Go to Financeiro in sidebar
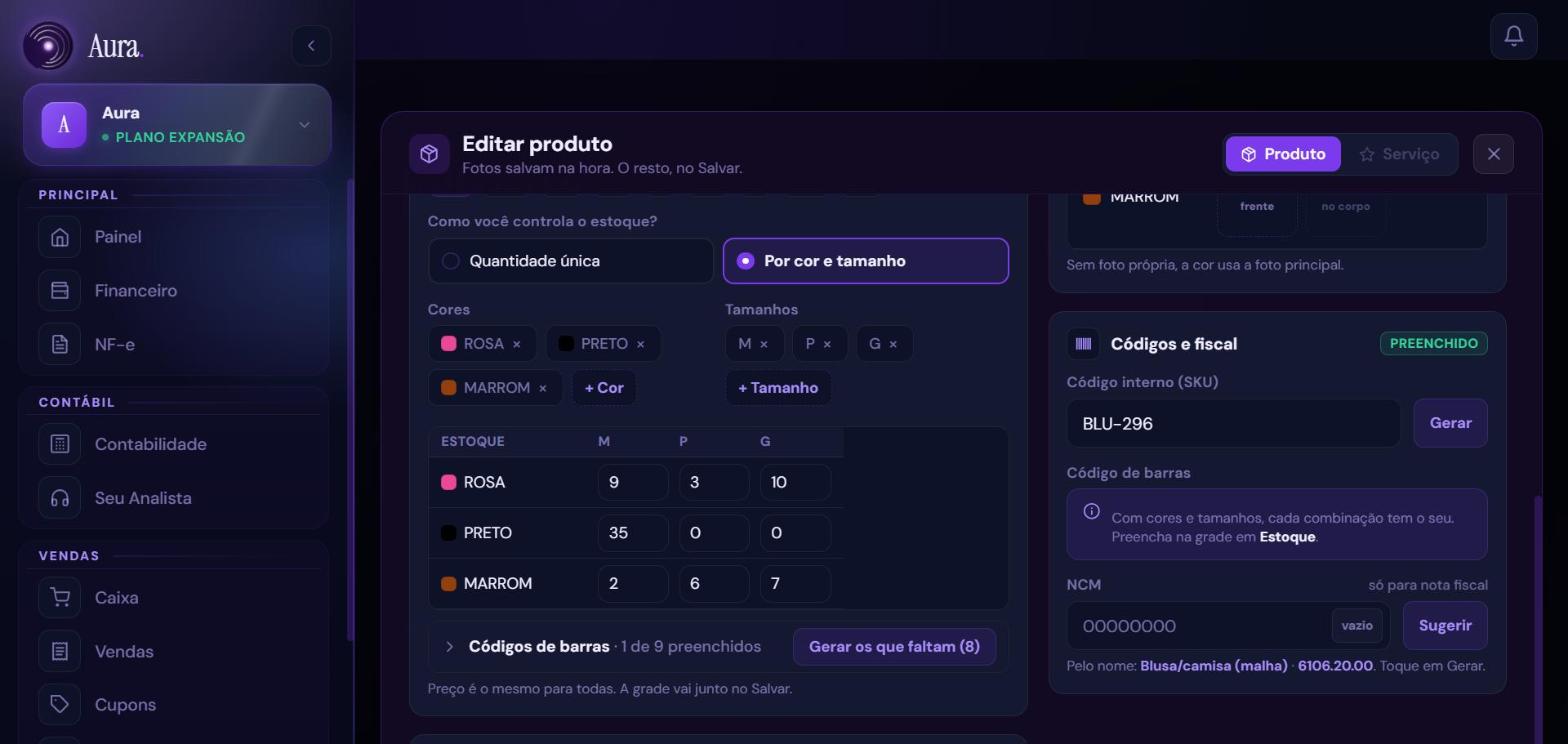This screenshot has height=744, width=1568. [173, 291]
